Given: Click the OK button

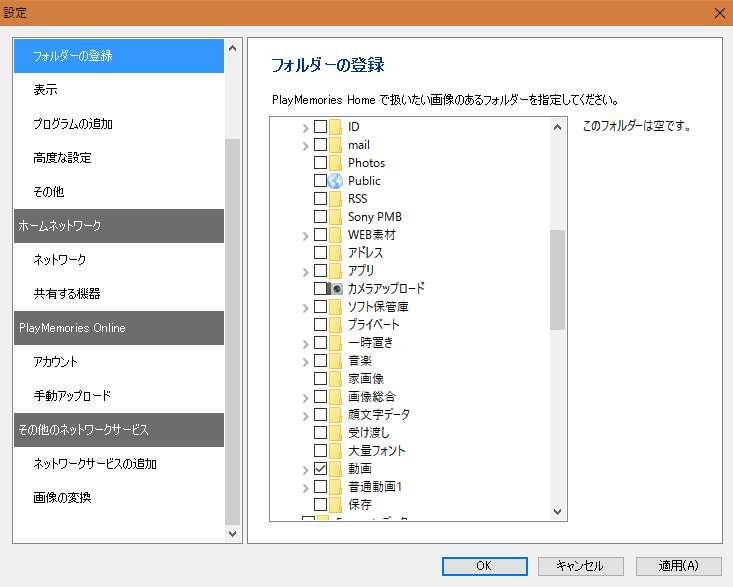Looking at the screenshot, I should click(485, 566).
